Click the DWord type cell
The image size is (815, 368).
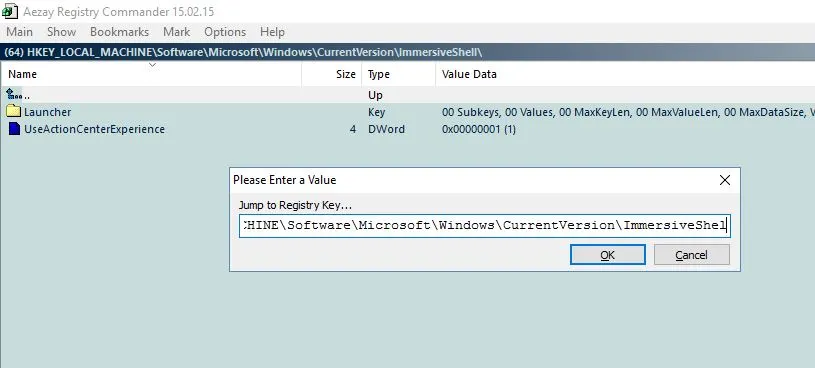click(x=386, y=129)
